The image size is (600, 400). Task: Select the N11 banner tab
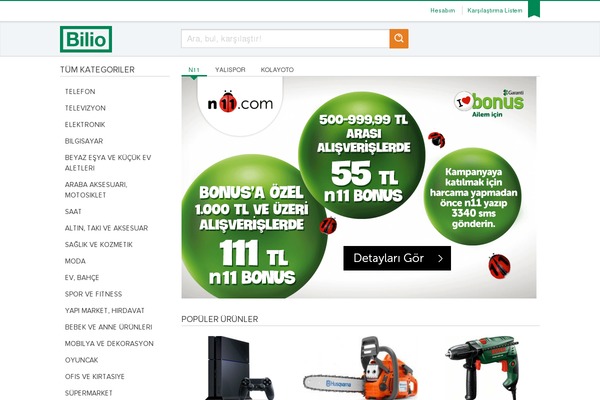click(194, 70)
